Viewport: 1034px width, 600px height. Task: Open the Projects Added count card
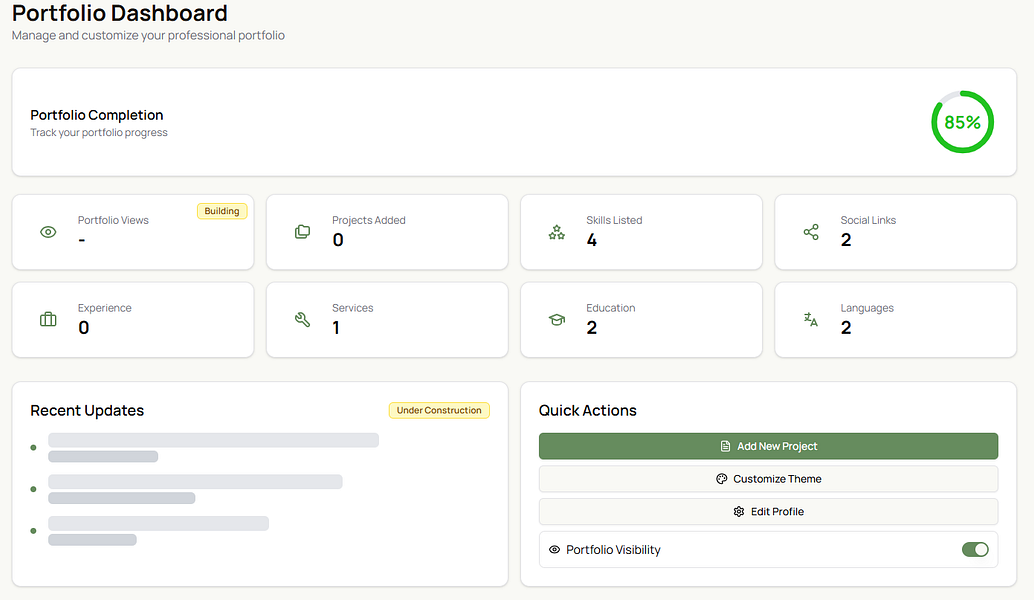387,232
